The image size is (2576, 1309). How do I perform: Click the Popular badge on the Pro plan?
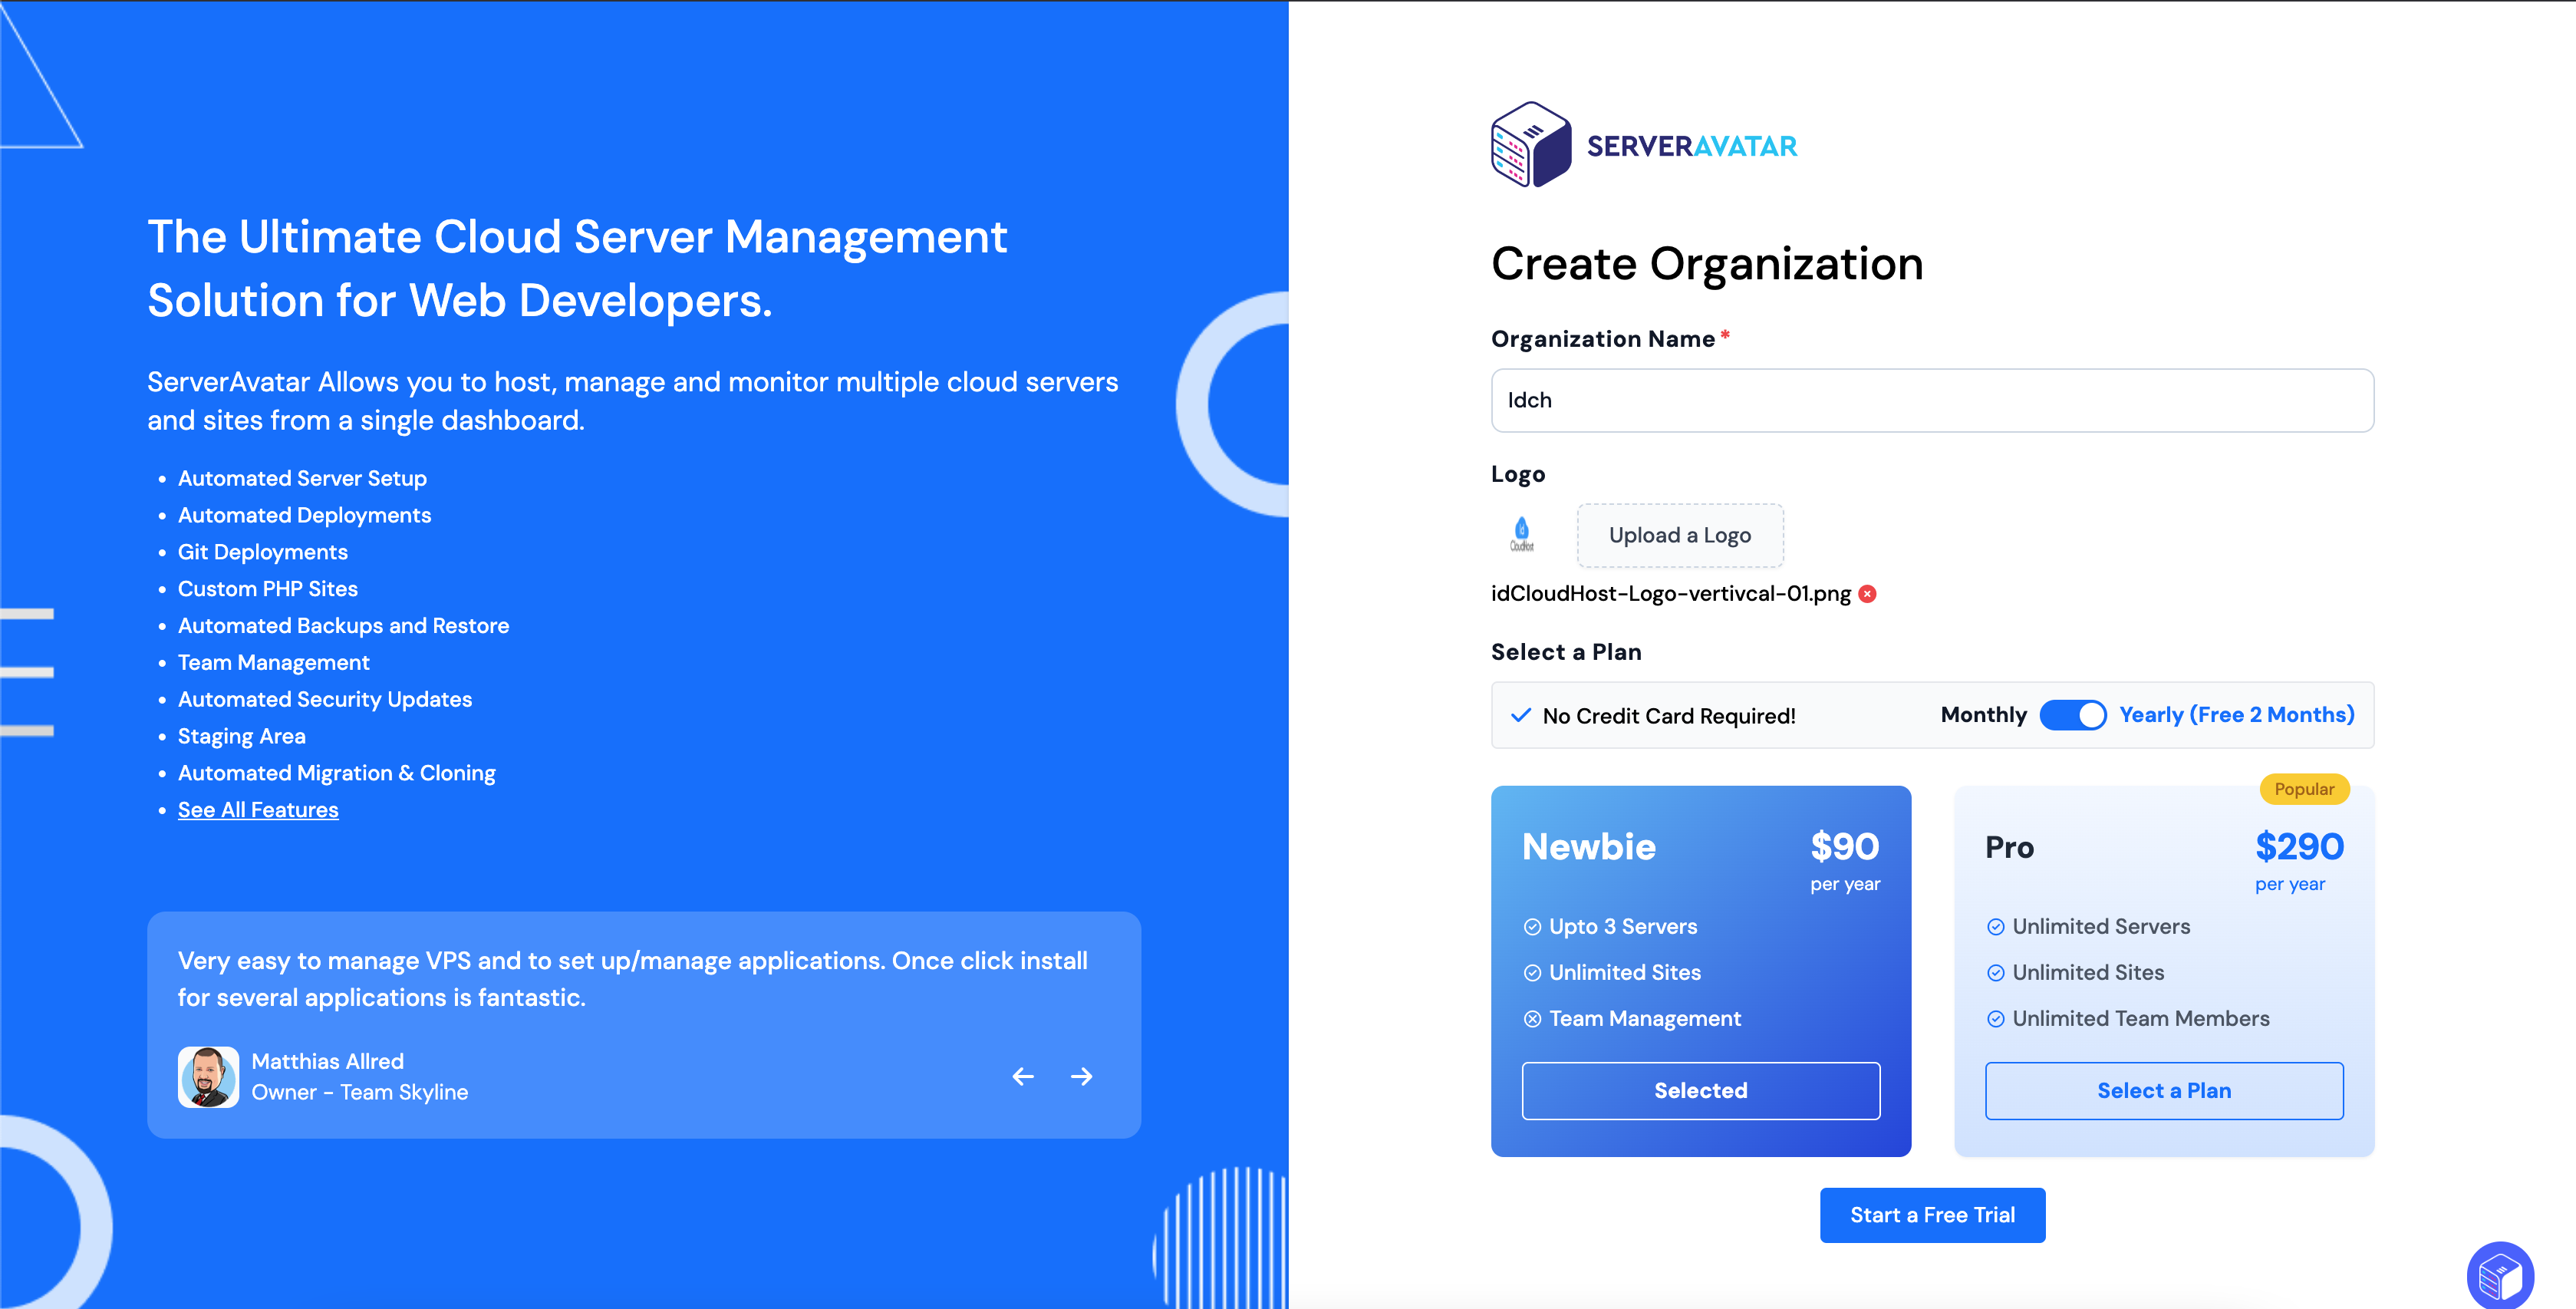(2304, 789)
